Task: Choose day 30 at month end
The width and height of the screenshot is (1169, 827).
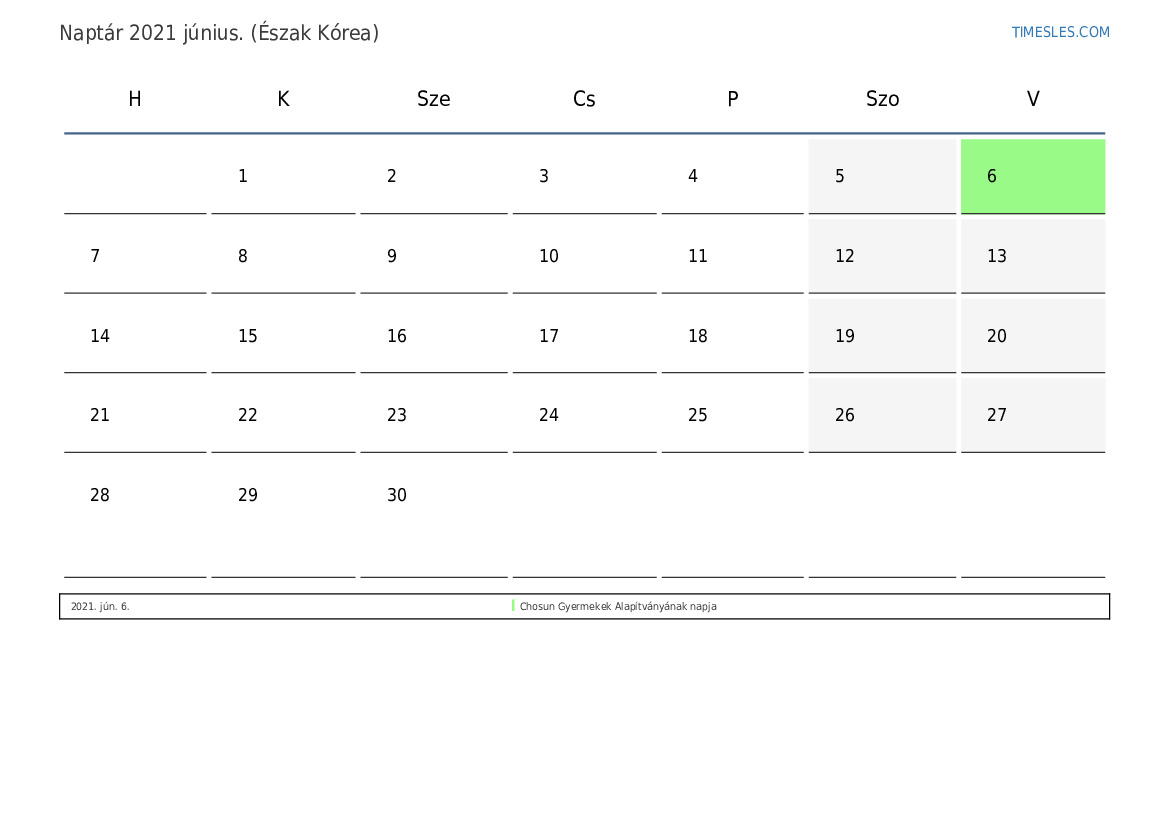Action: (434, 515)
